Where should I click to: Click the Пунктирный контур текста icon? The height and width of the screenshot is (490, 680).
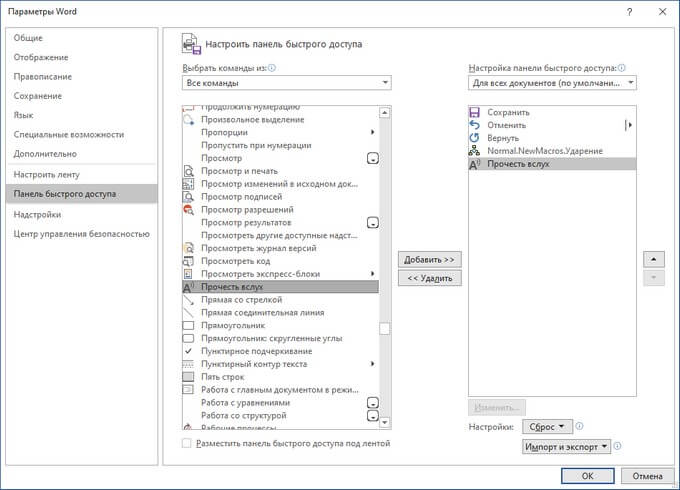[x=189, y=364]
